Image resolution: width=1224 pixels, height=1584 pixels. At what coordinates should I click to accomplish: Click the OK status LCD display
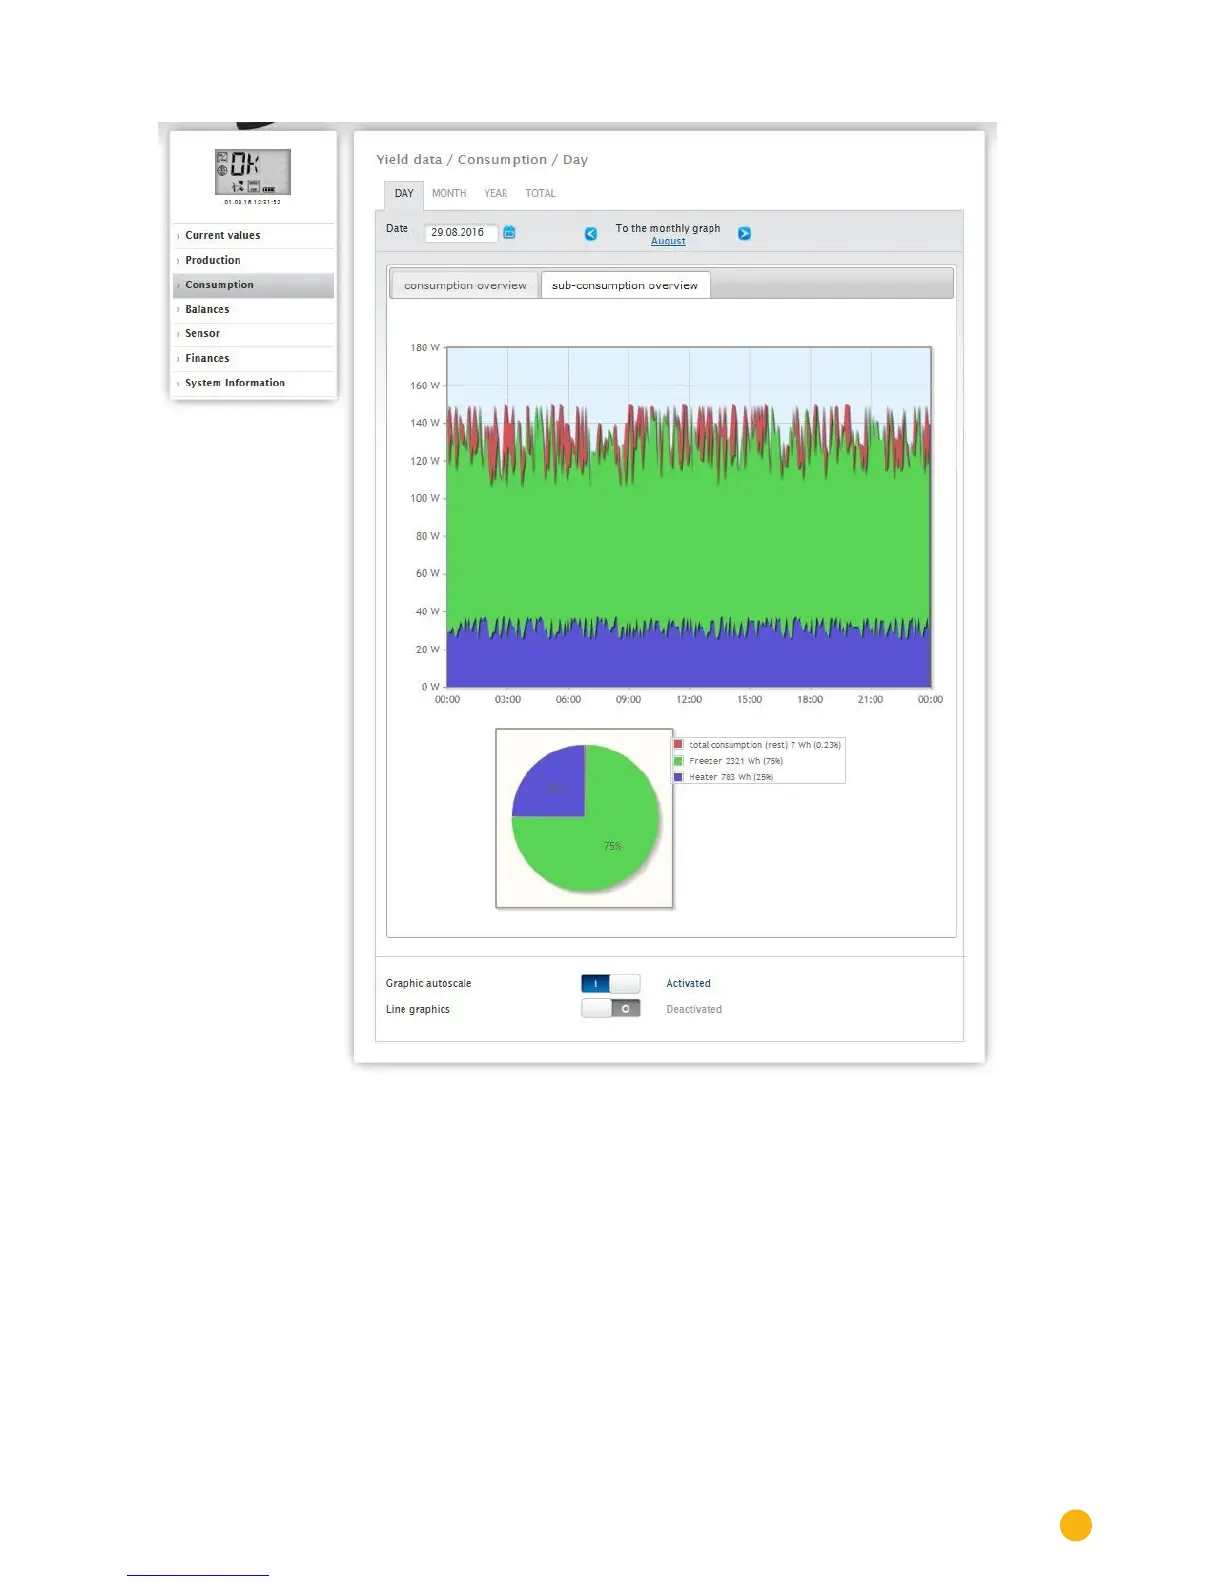253,172
